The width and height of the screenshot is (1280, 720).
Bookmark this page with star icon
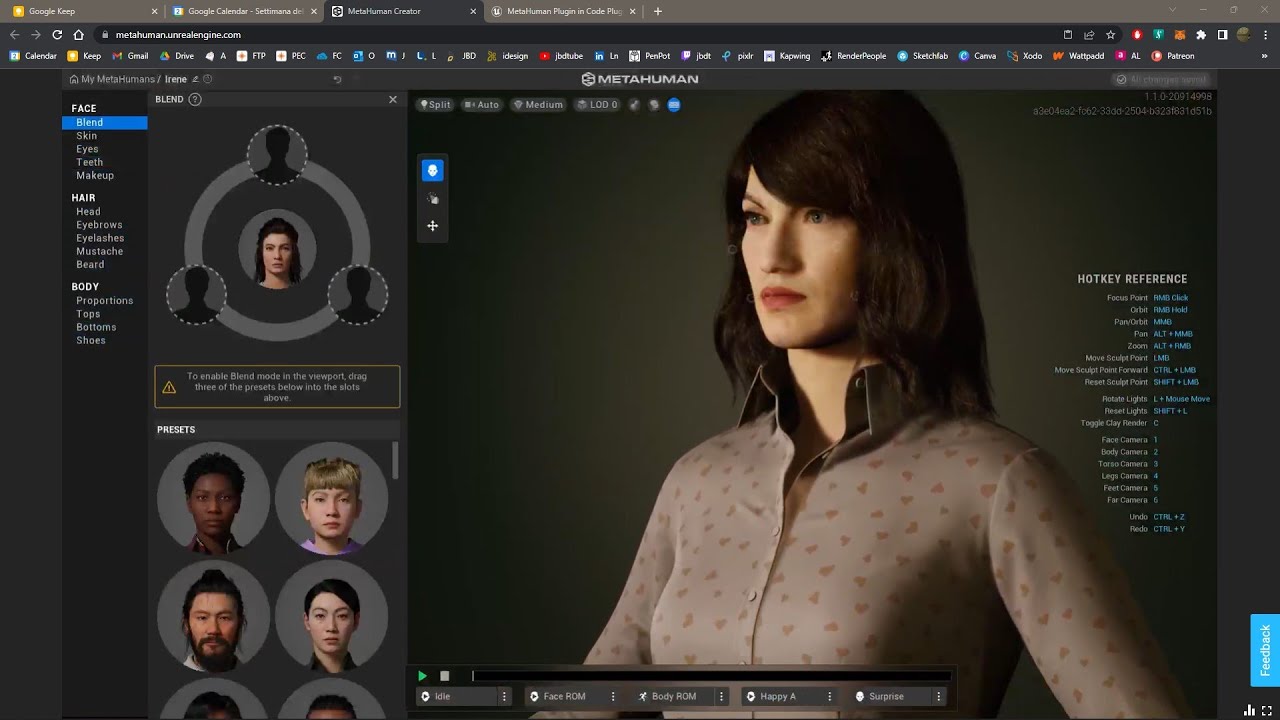(1110, 34)
